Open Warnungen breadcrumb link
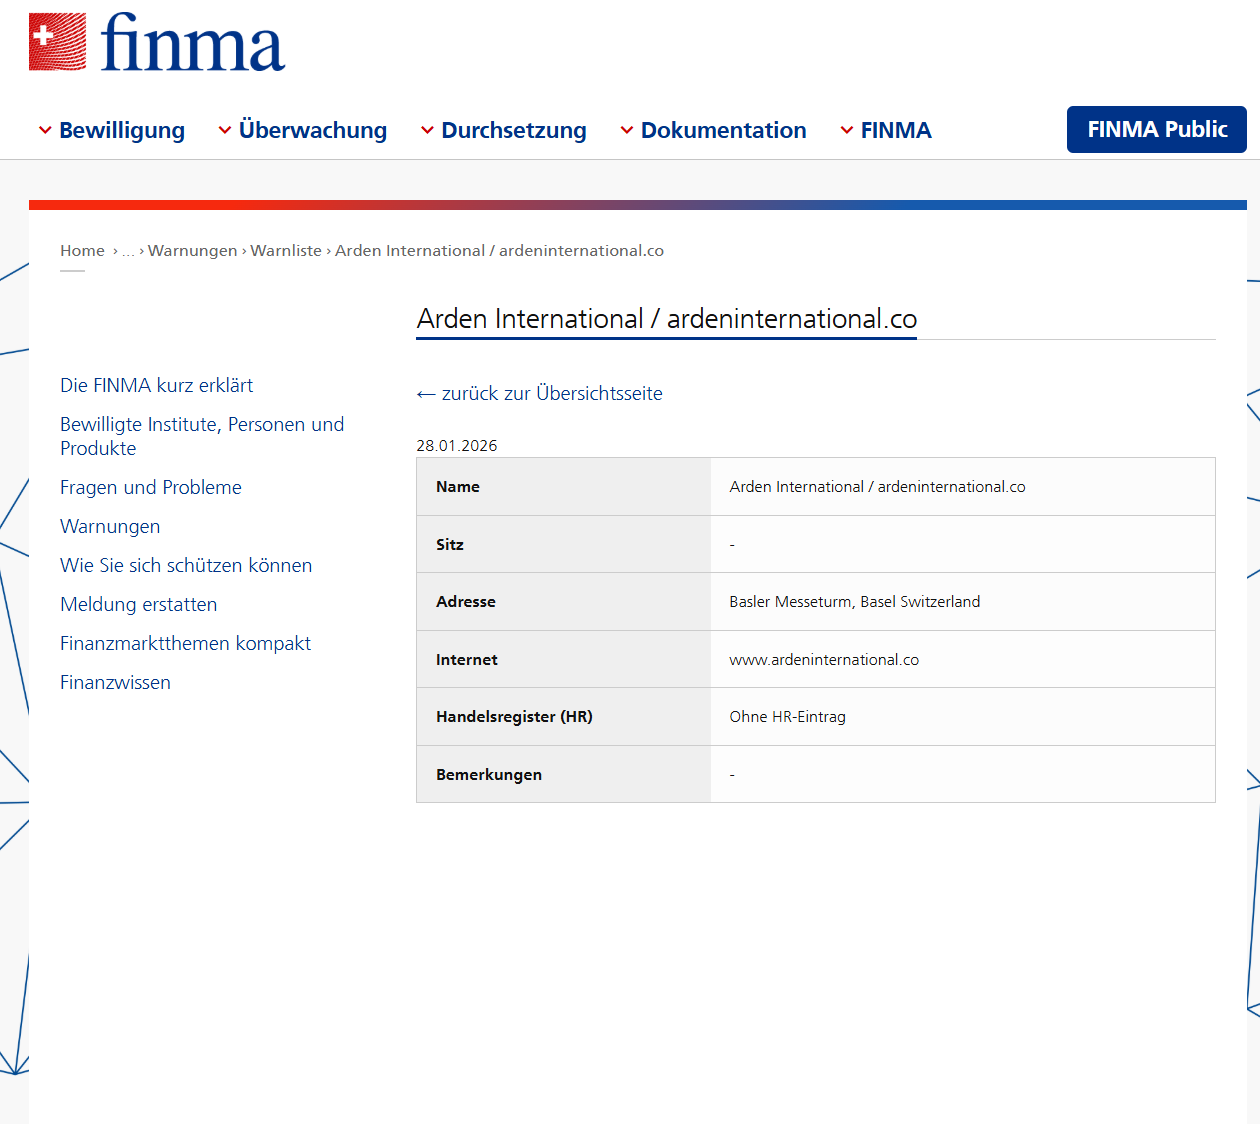The height and width of the screenshot is (1124, 1260). pos(193,251)
